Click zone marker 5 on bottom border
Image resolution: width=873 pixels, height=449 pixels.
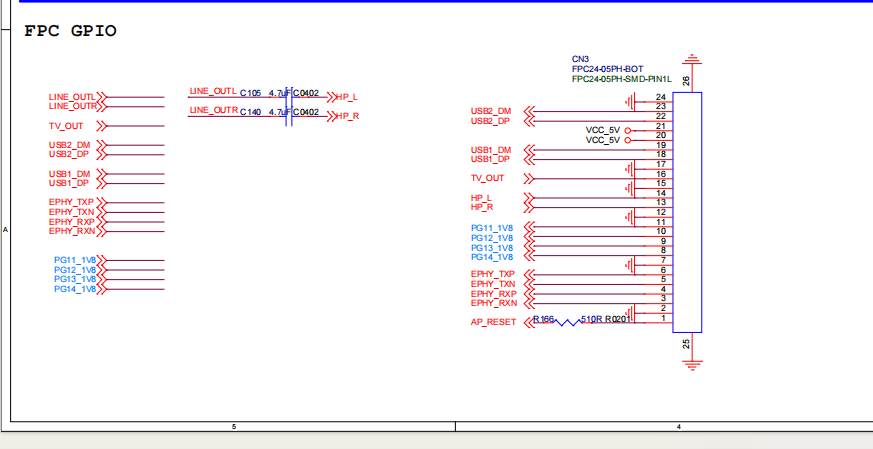point(233,427)
